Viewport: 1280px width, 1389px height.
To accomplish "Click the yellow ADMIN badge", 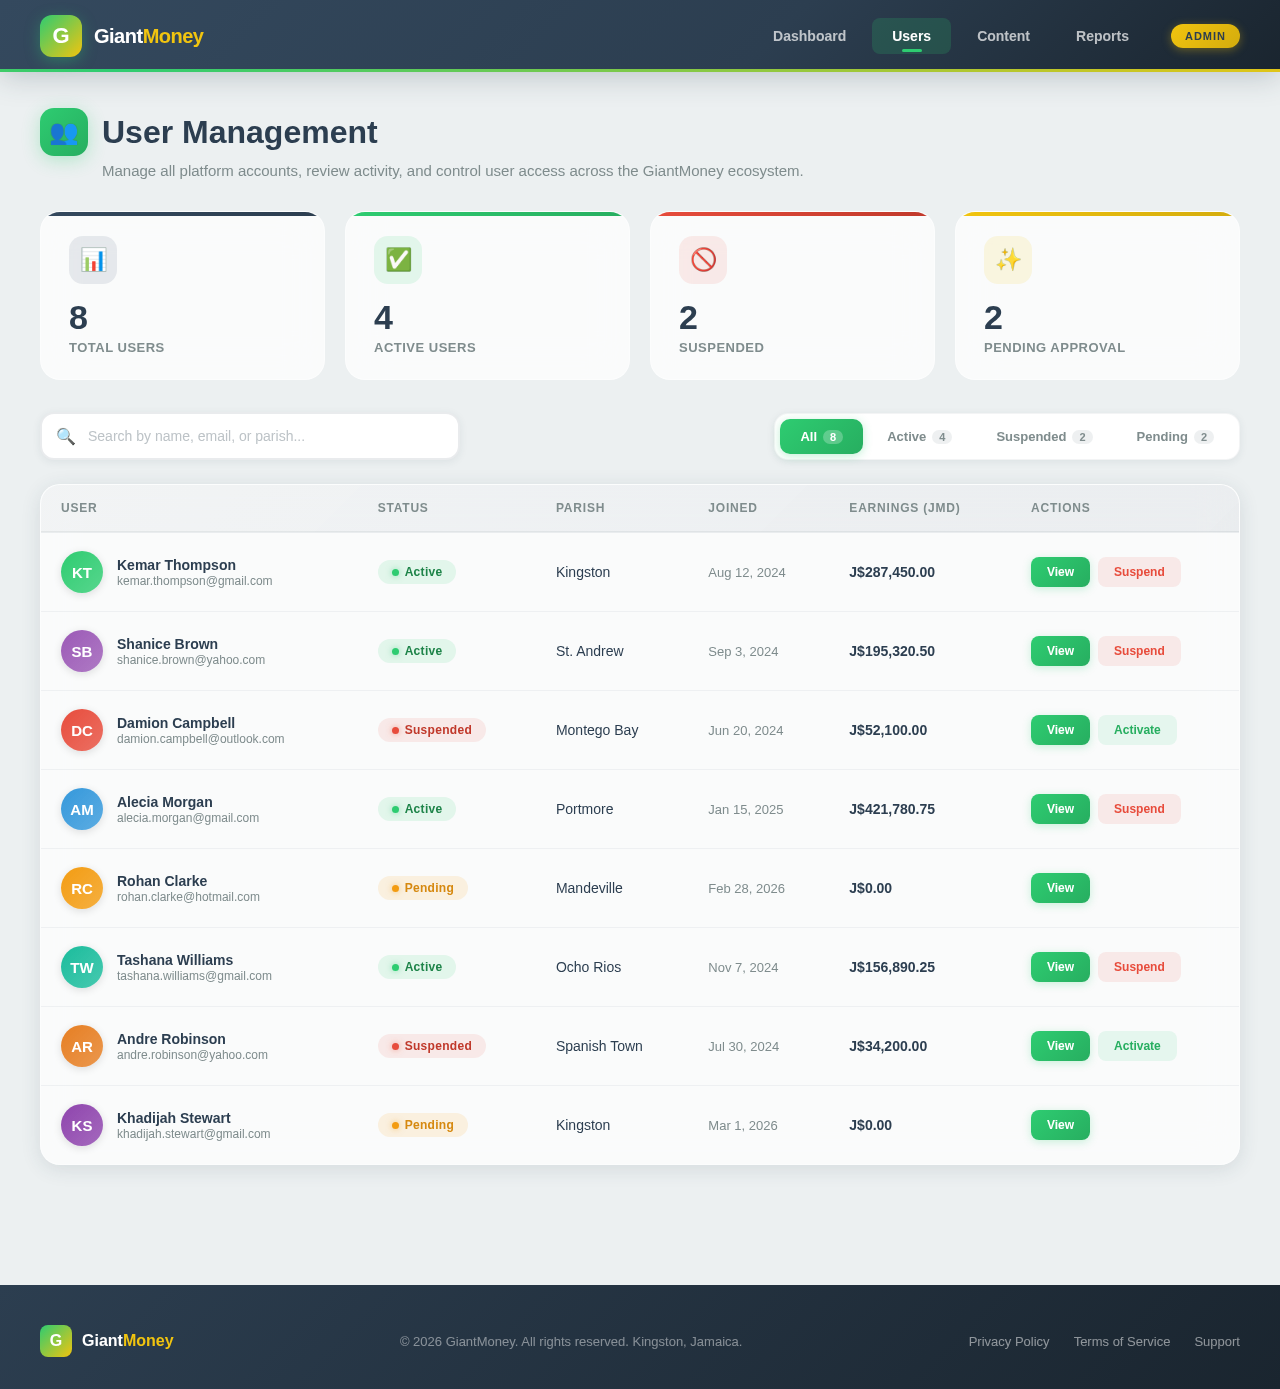I will coord(1205,36).
